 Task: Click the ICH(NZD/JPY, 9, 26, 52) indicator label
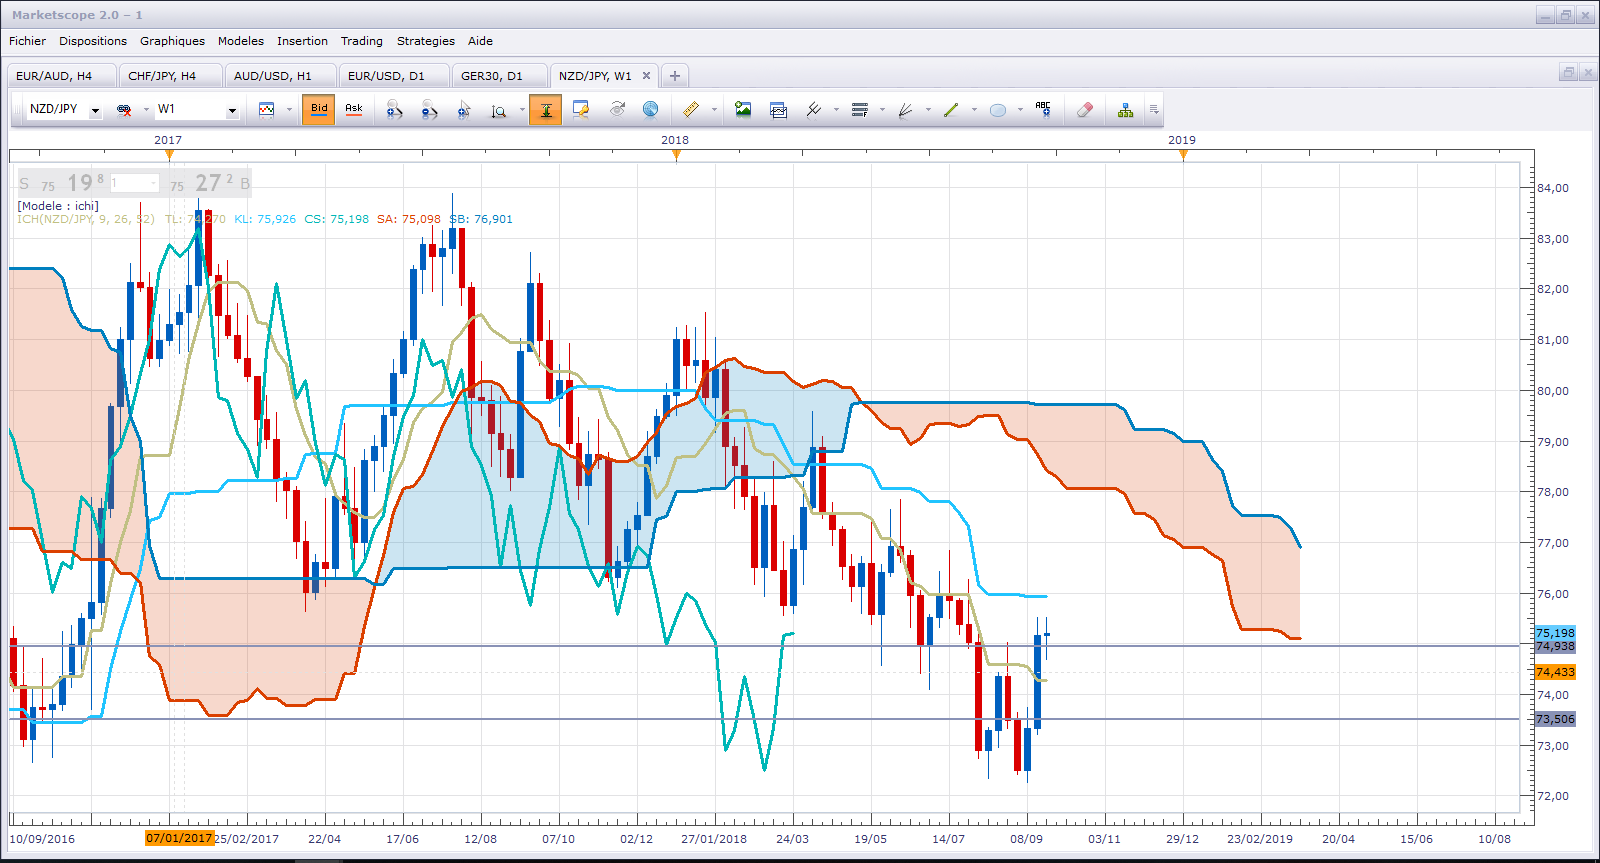click(86, 219)
